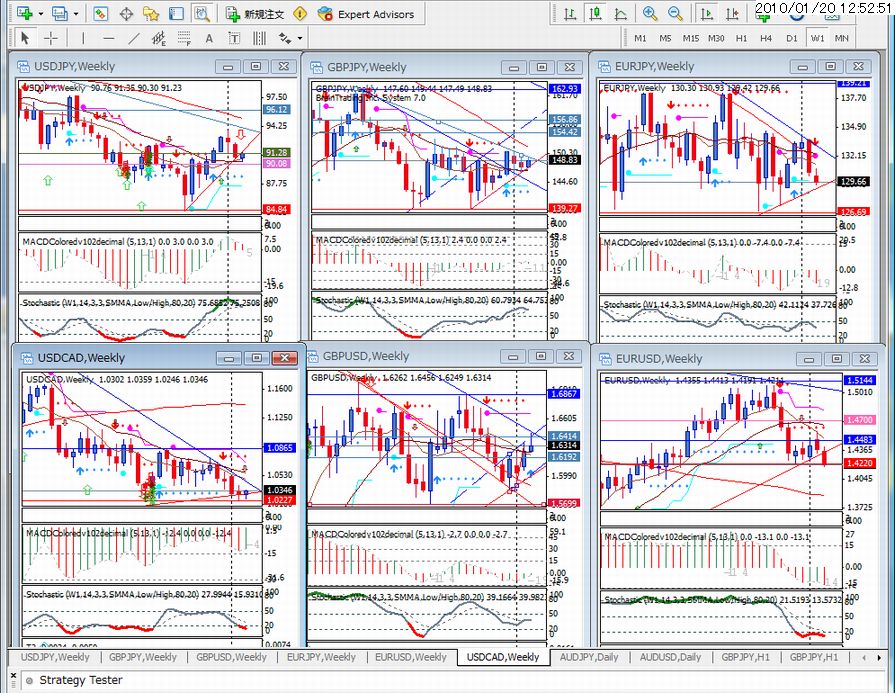Viewport: 895px width, 693px height.
Task: Close the Strategy Tester panel
Action: click(13, 676)
